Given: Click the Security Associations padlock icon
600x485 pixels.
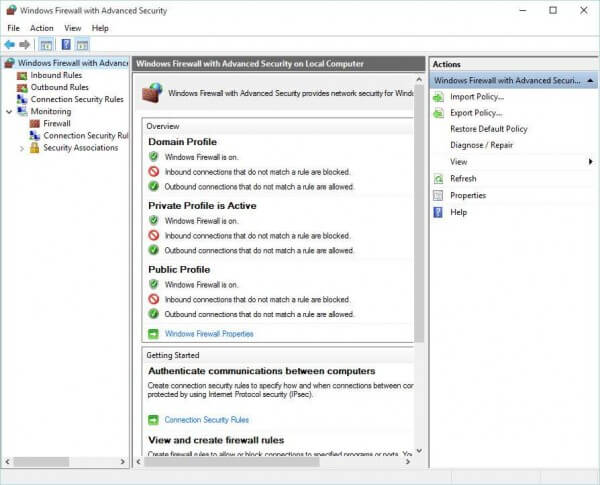Looking at the screenshot, I should click(34, 148).
